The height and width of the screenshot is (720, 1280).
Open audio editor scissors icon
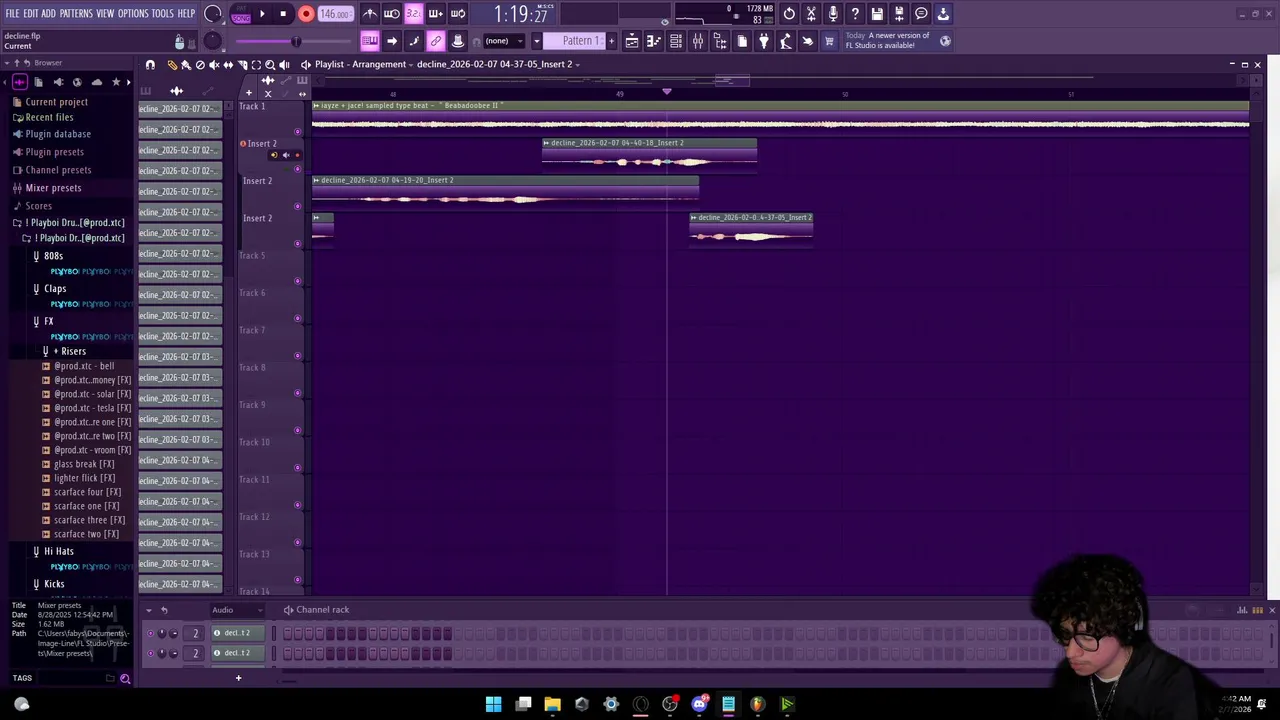(811, 14)
